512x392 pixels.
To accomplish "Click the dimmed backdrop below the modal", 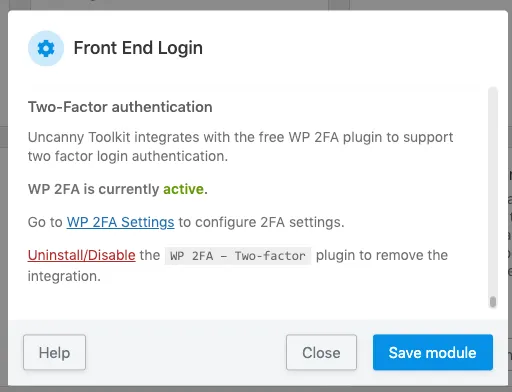I will (x=256, y=389).
